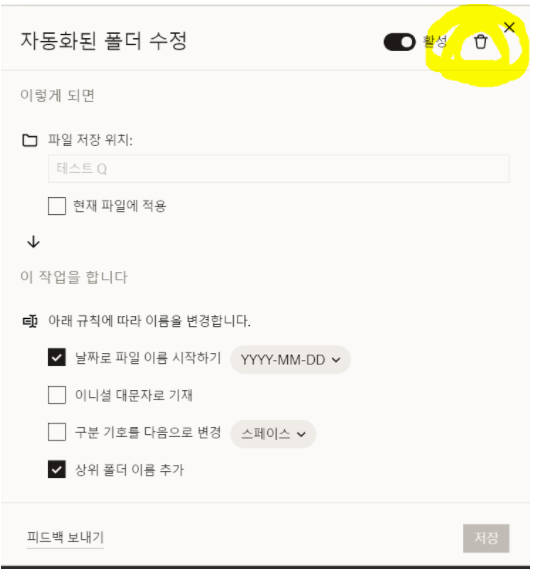Click the 자동화된 폴더 수정 title
The image size is (546, 576).
pos(104,40)
